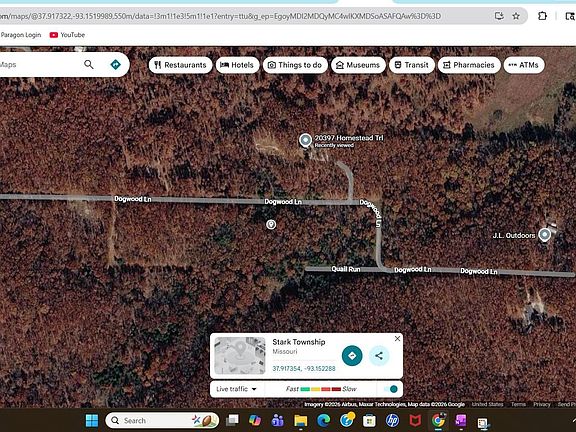The width and height of the screenshot is (576, 432).
Task: Click the coordinates 37.917354, -93.152288 link
Action: point(304,368)
